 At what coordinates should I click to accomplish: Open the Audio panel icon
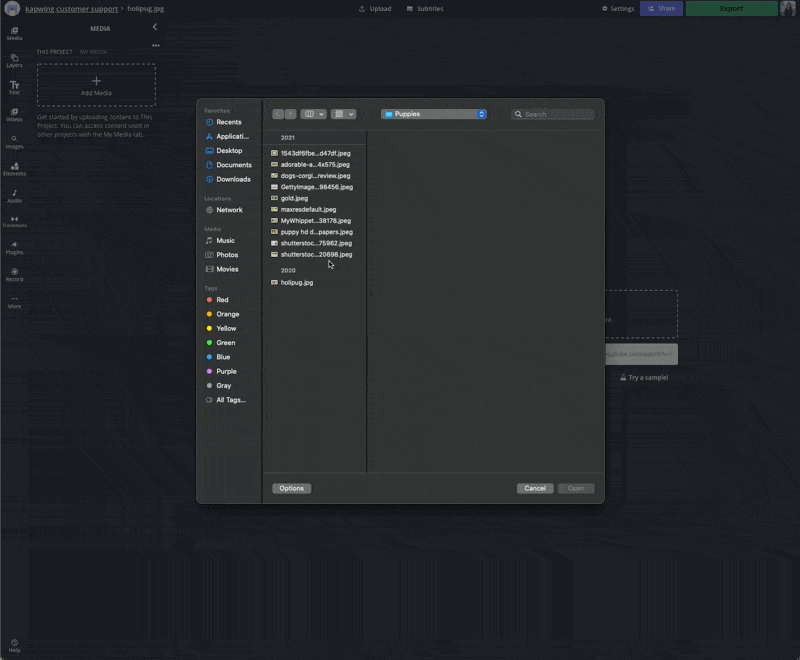(14, 195)
